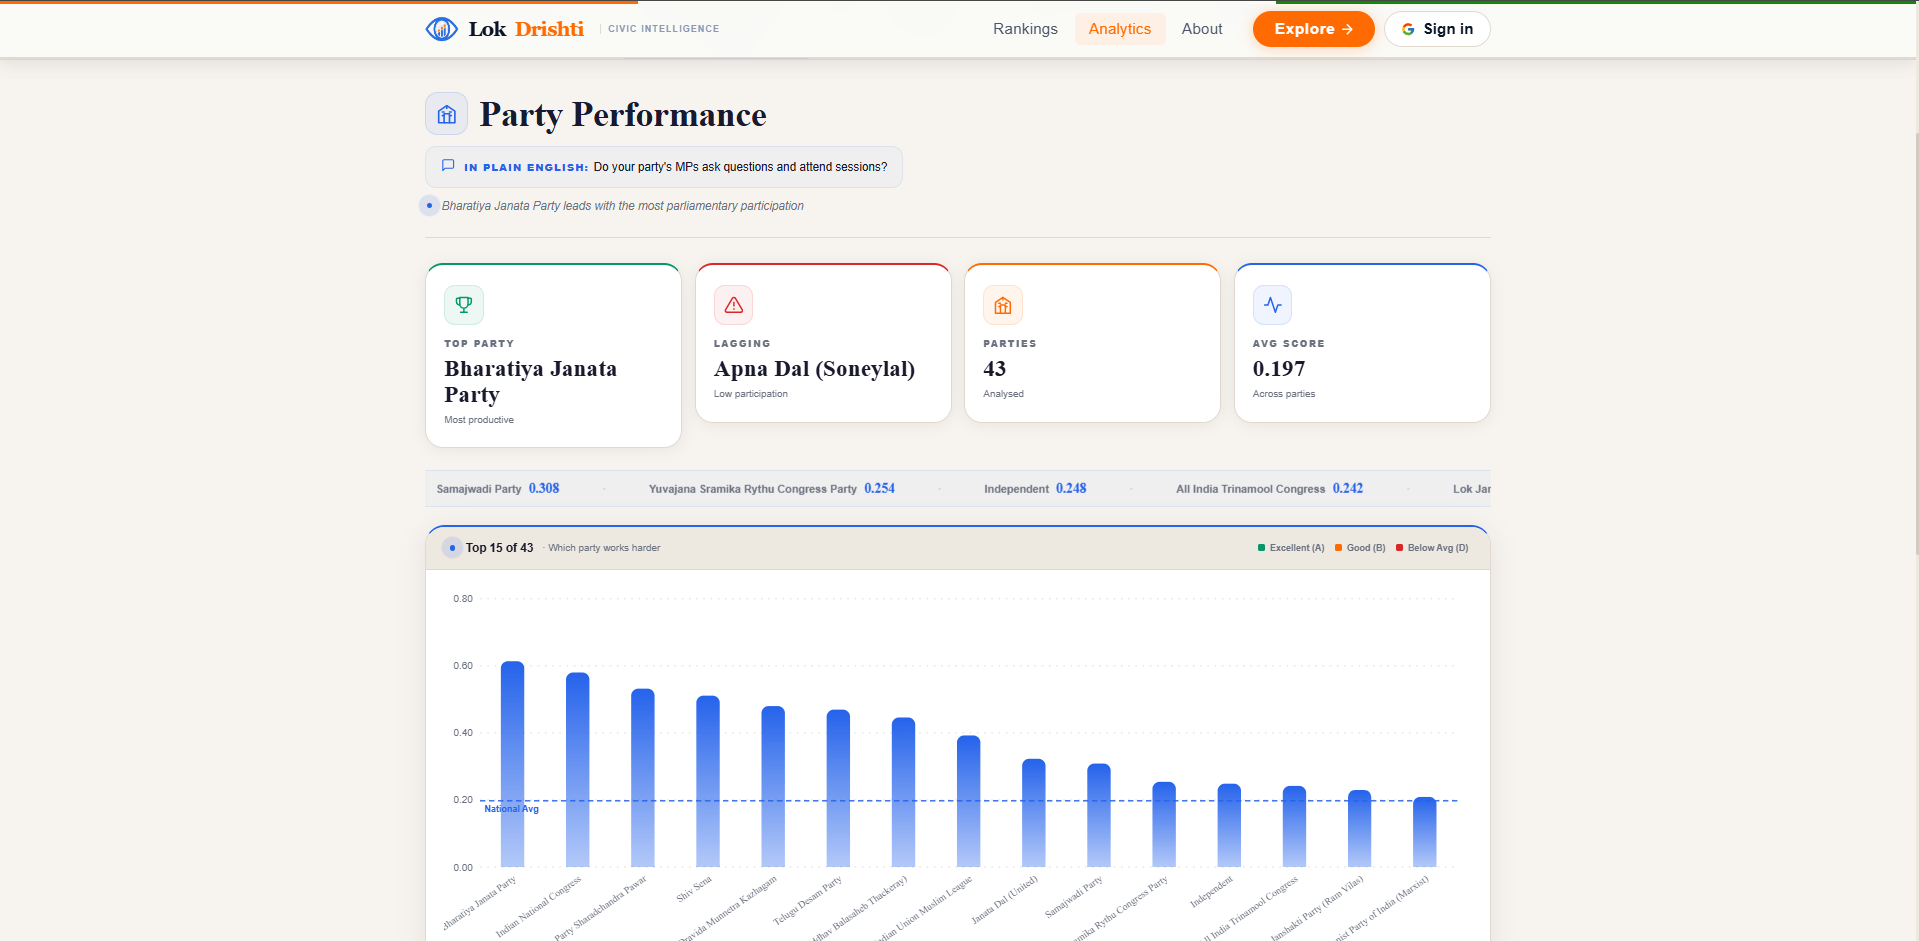The height and width of the screenshot is (941, 1919).
Task: Click the Samajwadi Party score in the ticker
Action: [543, 488]
